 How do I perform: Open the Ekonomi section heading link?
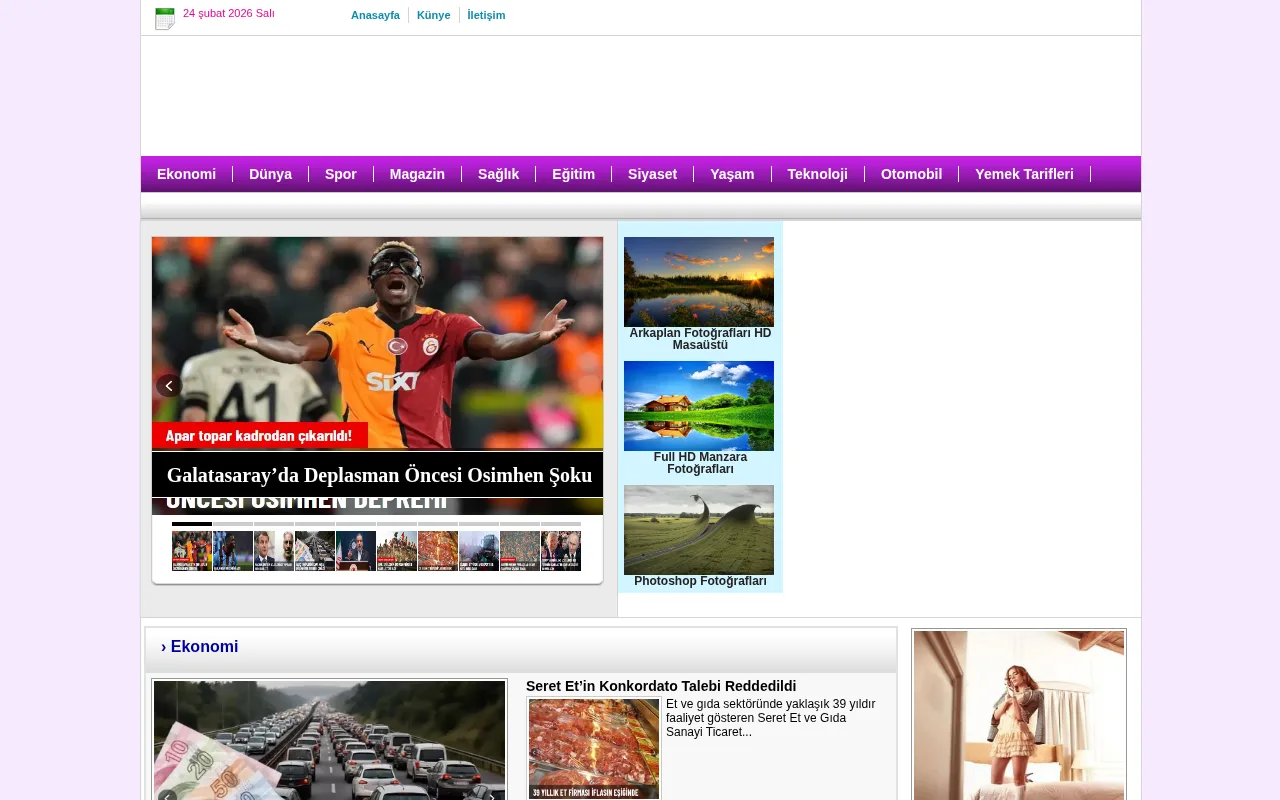(204, 647)
